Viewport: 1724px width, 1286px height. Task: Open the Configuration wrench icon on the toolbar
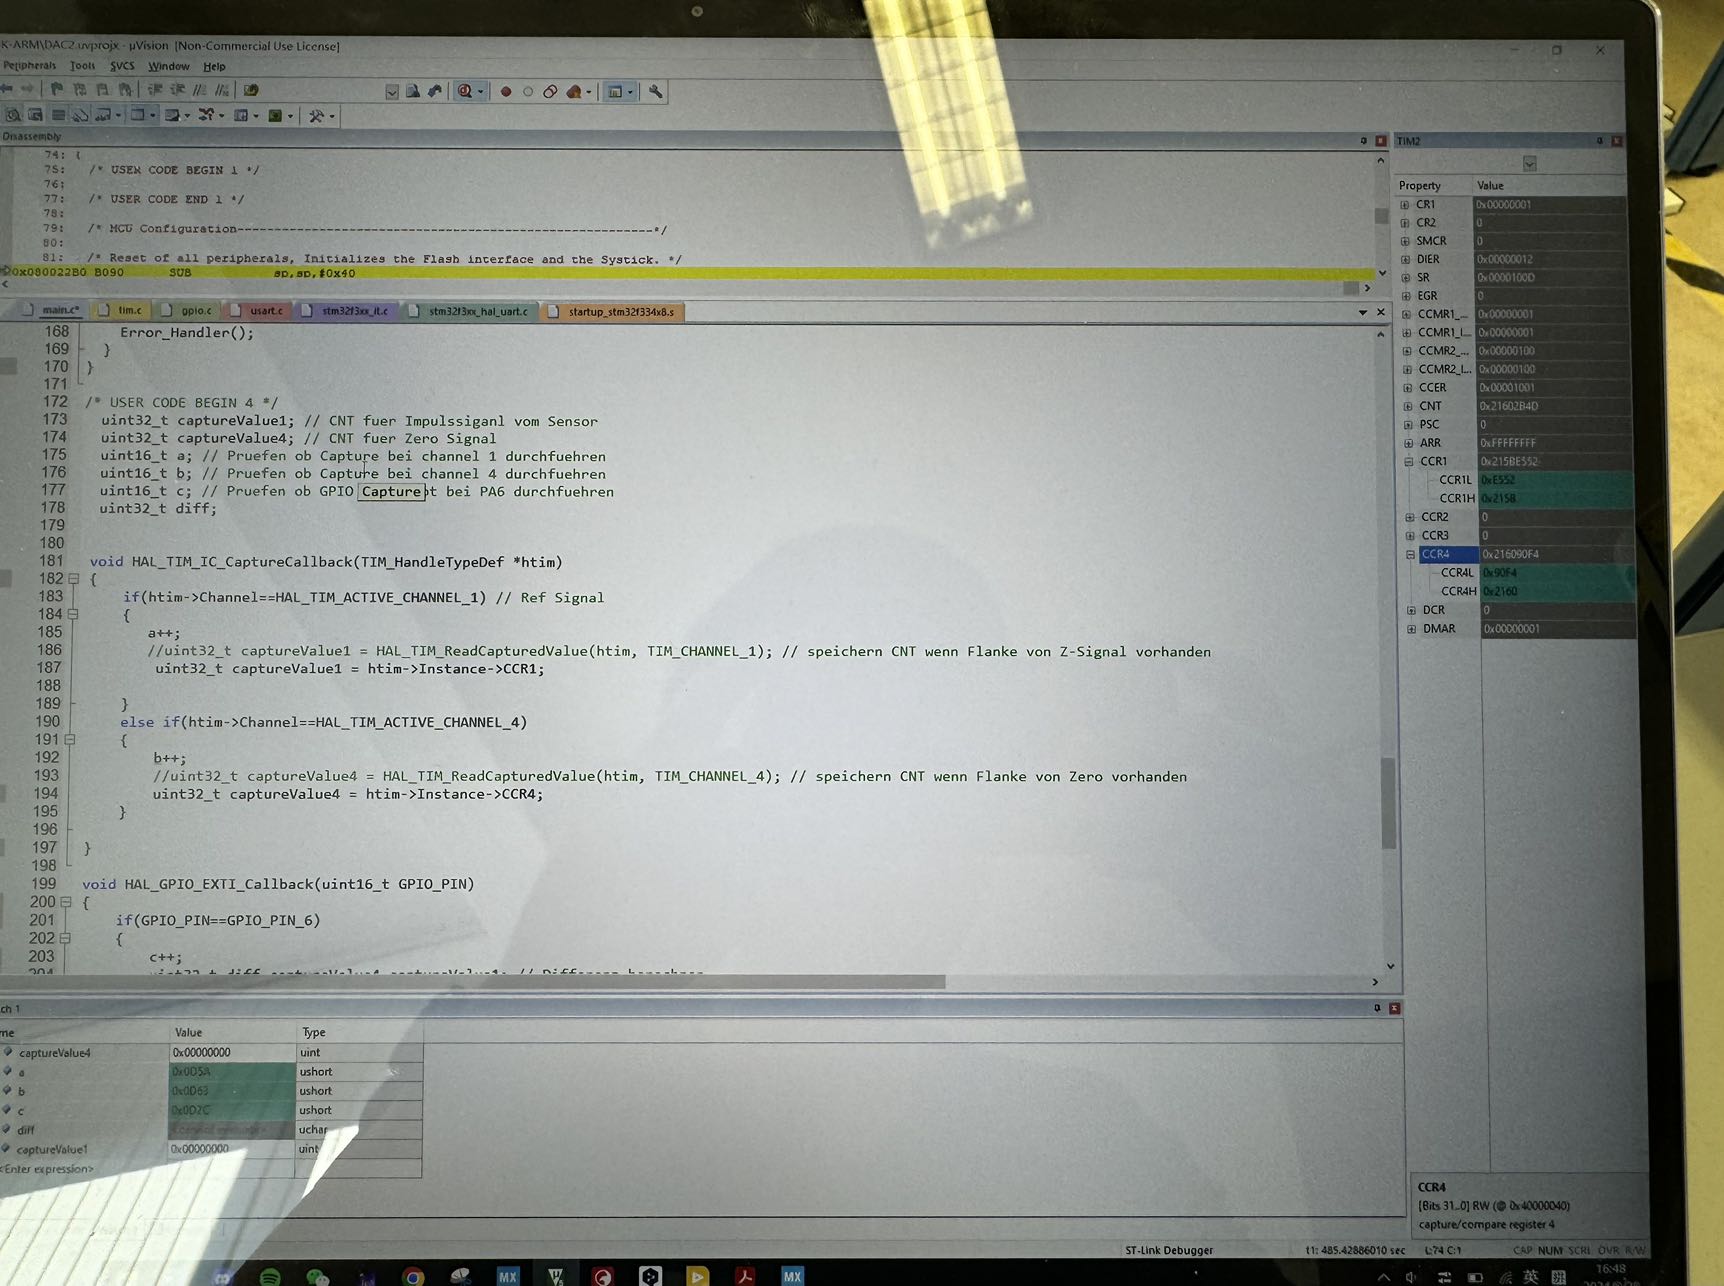click(655, 91)
